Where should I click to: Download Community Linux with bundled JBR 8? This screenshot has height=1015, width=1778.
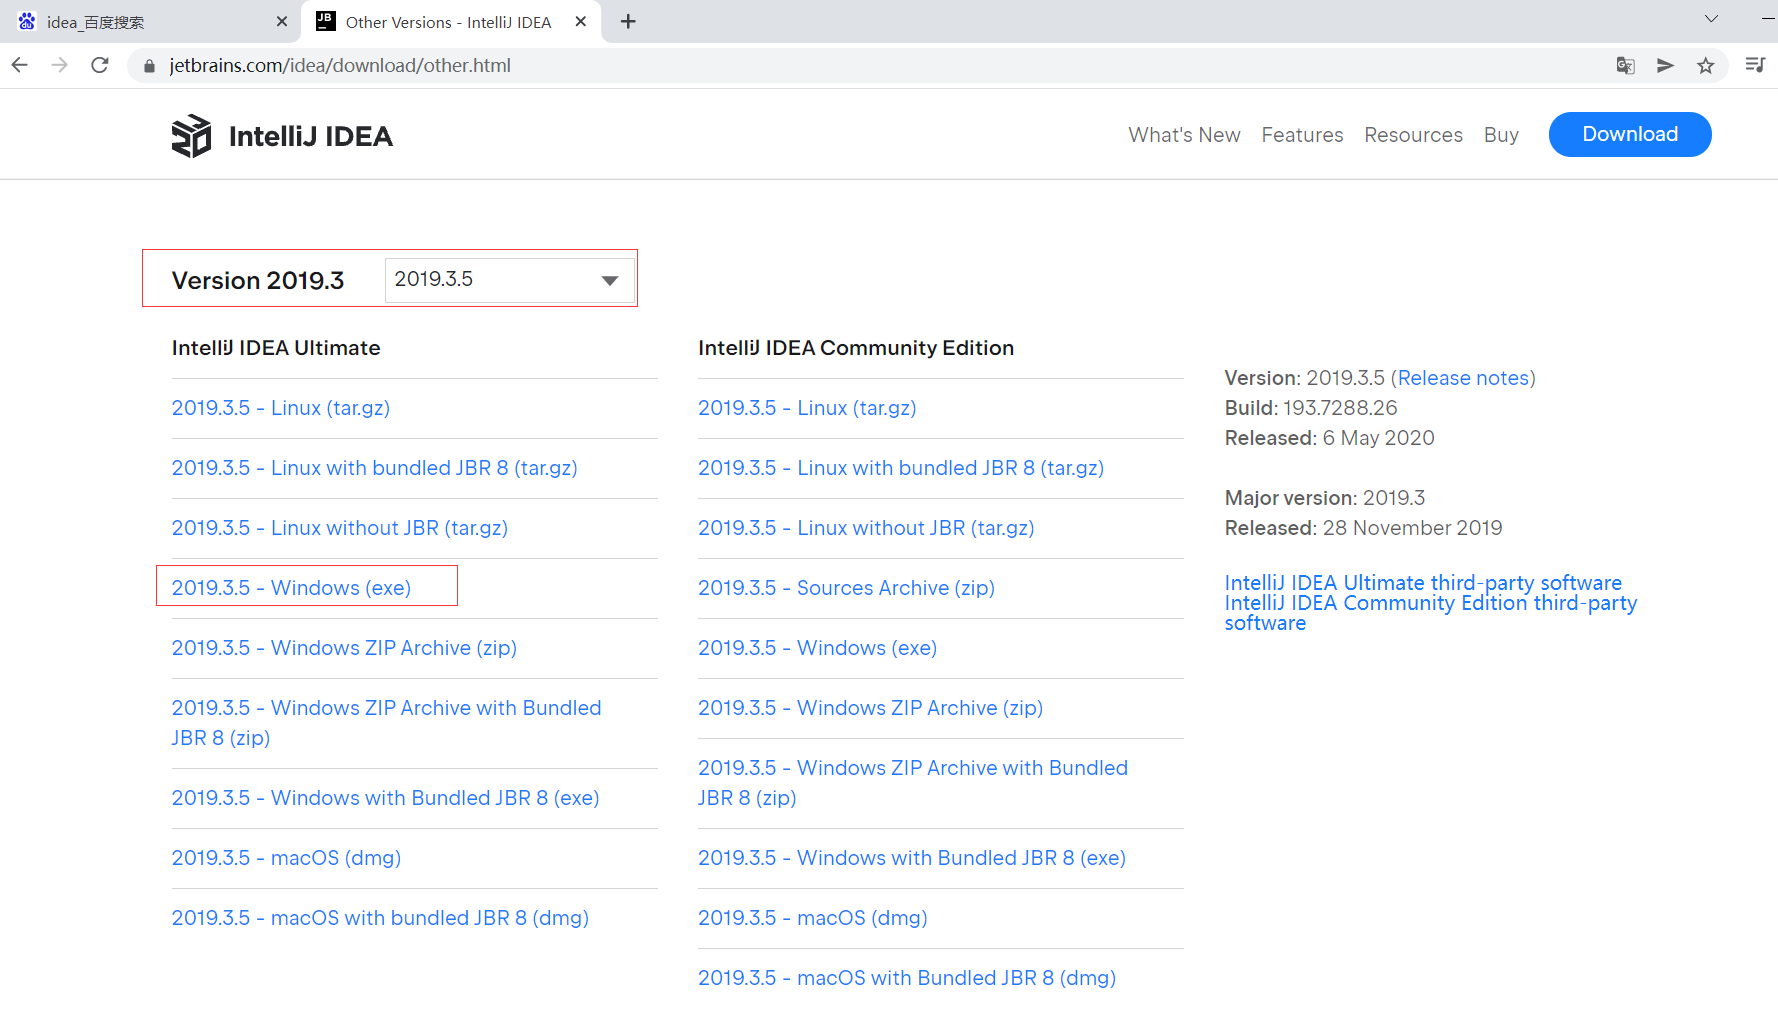(x=901, y=468)
